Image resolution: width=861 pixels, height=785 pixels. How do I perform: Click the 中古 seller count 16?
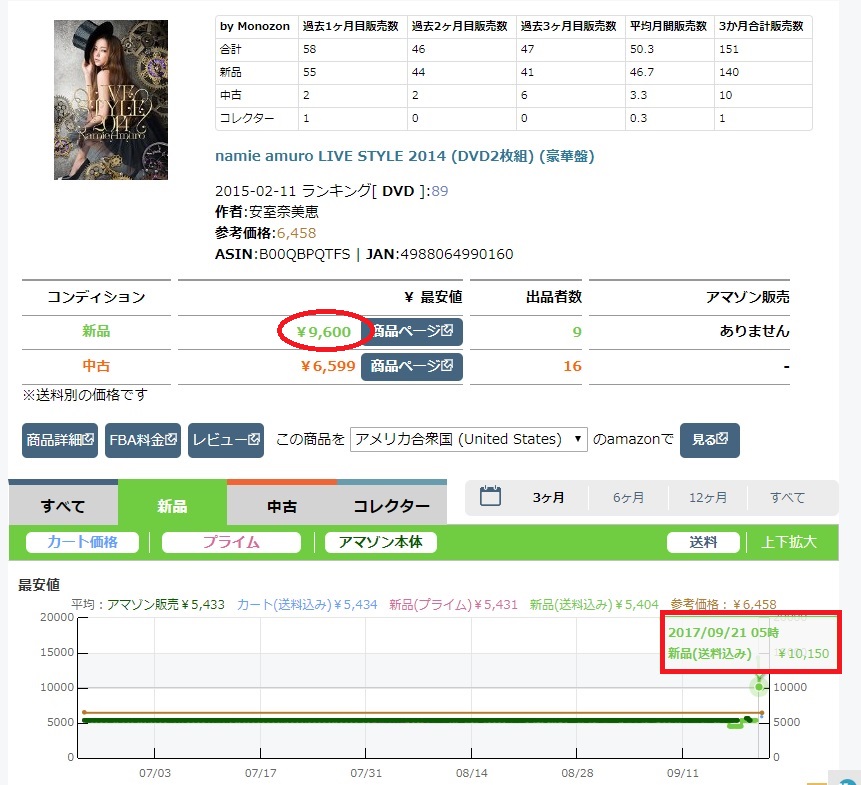pos(572,366)
